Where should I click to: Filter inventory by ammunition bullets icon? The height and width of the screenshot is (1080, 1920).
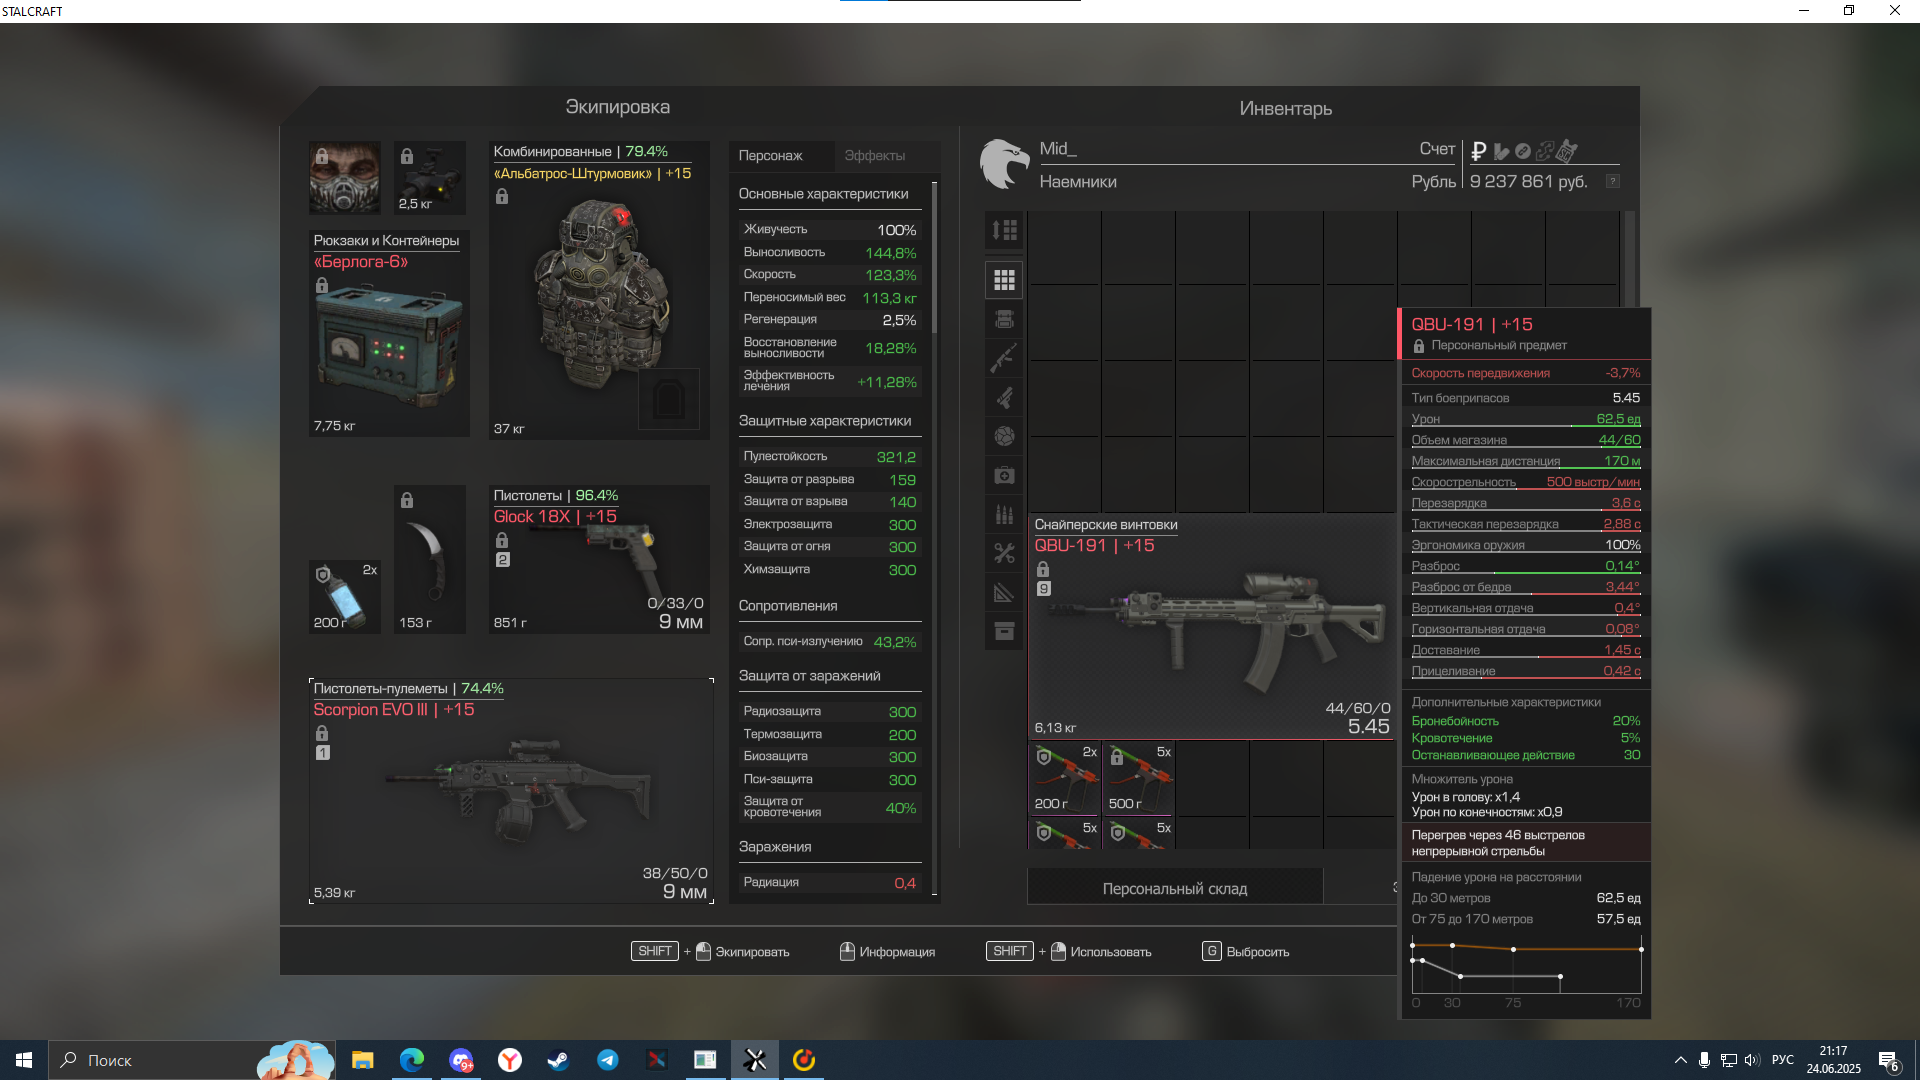tap(1004, 514)
